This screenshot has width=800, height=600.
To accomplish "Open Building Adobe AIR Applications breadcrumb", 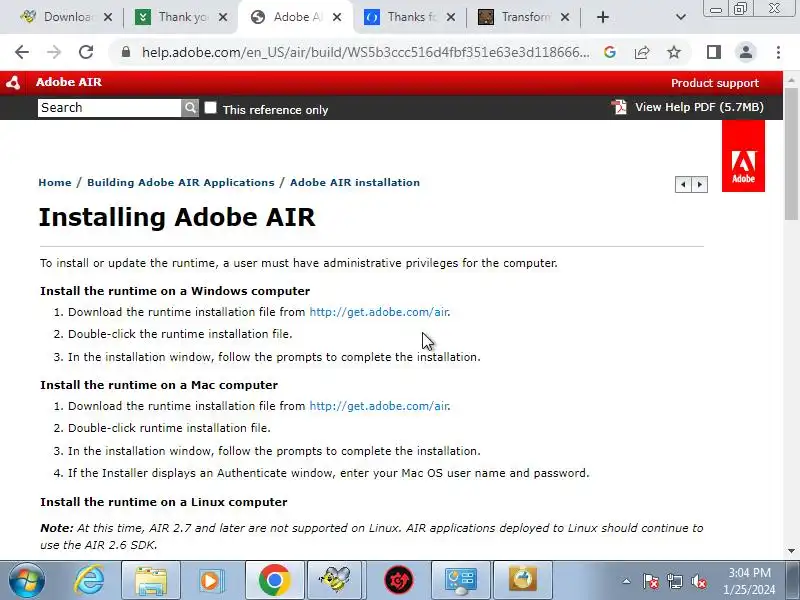I will (x=181, y=183).
